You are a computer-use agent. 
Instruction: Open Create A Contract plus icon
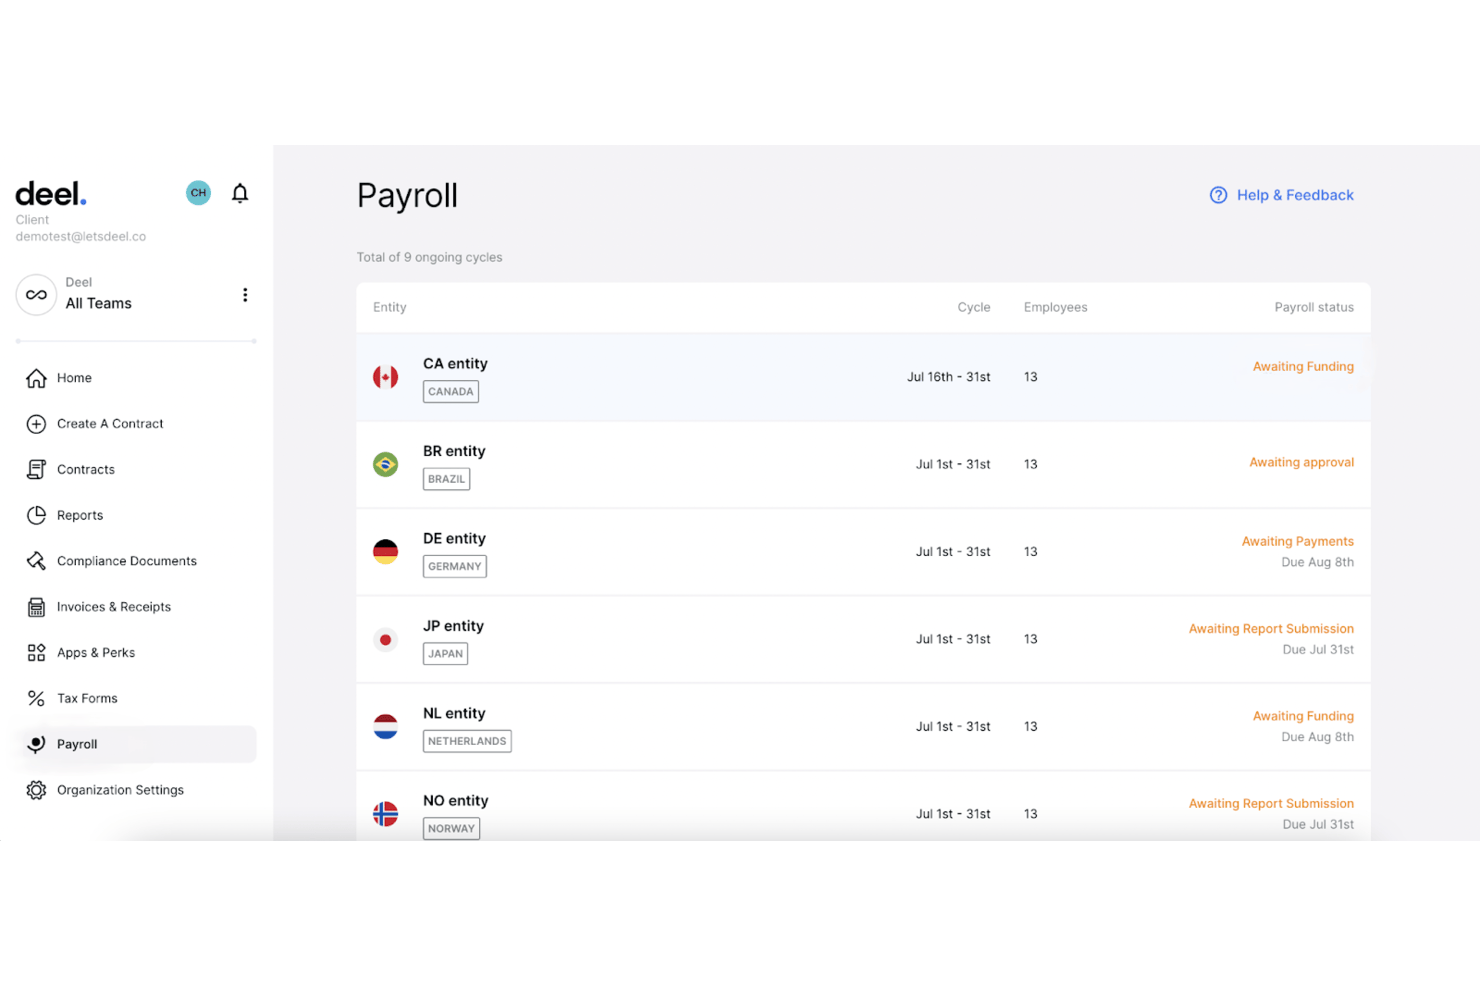(36, 424)
